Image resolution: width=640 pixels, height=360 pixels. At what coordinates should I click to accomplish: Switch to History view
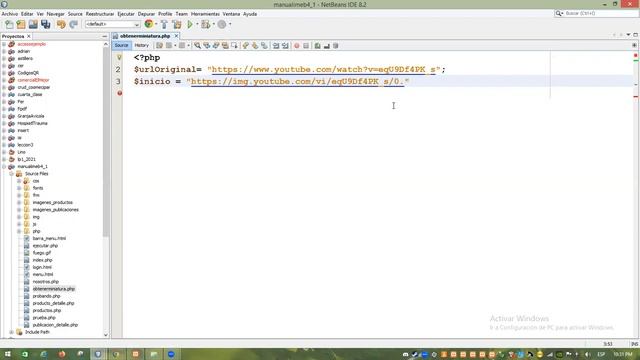[x=141, y=45]
